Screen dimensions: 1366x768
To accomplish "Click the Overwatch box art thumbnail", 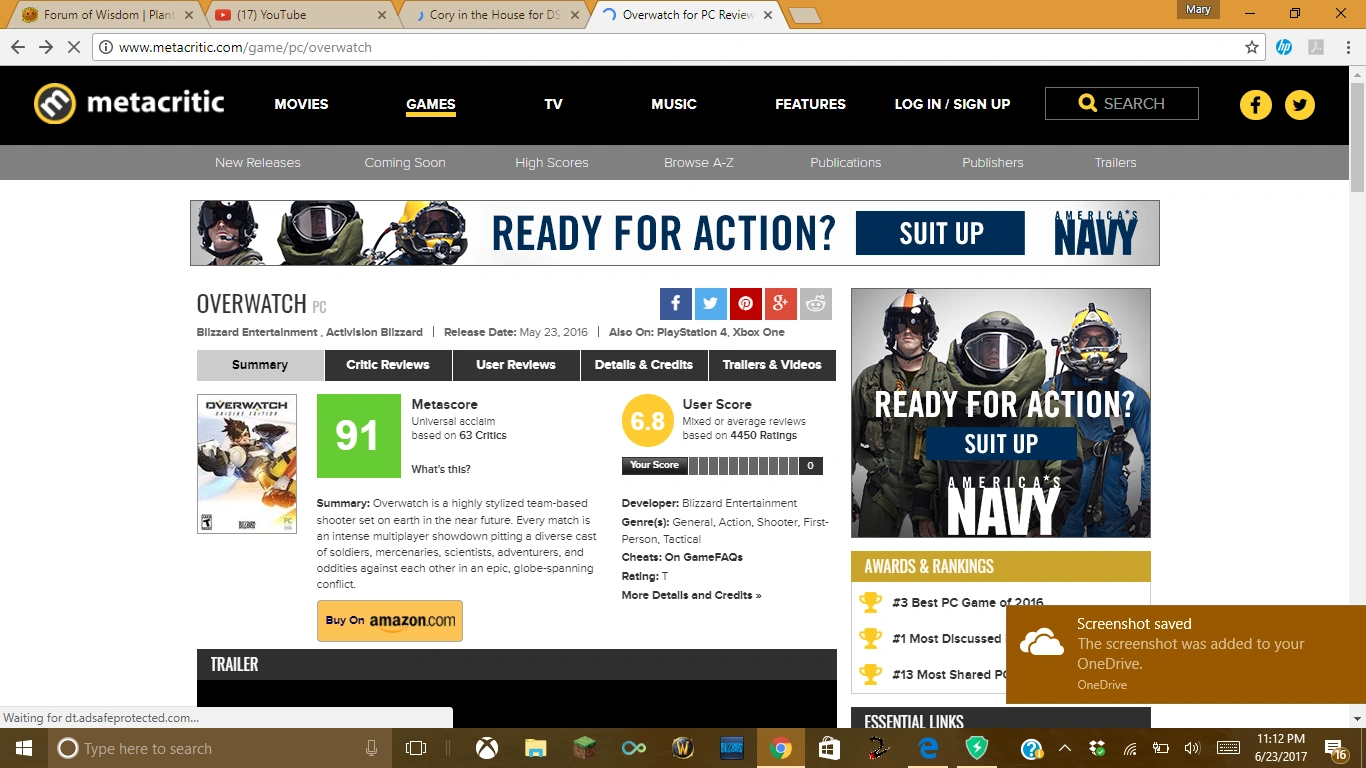I will [247, 464].
